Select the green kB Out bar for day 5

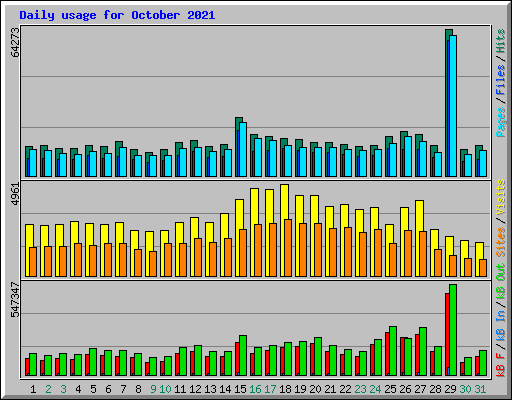[x=93, y=362]
